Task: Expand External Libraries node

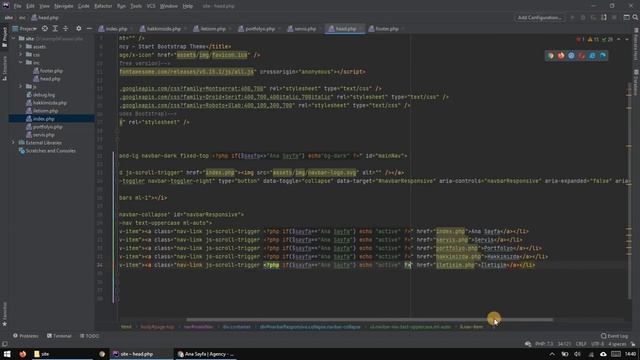Action: pyautogui.click(x=14, y=143)
